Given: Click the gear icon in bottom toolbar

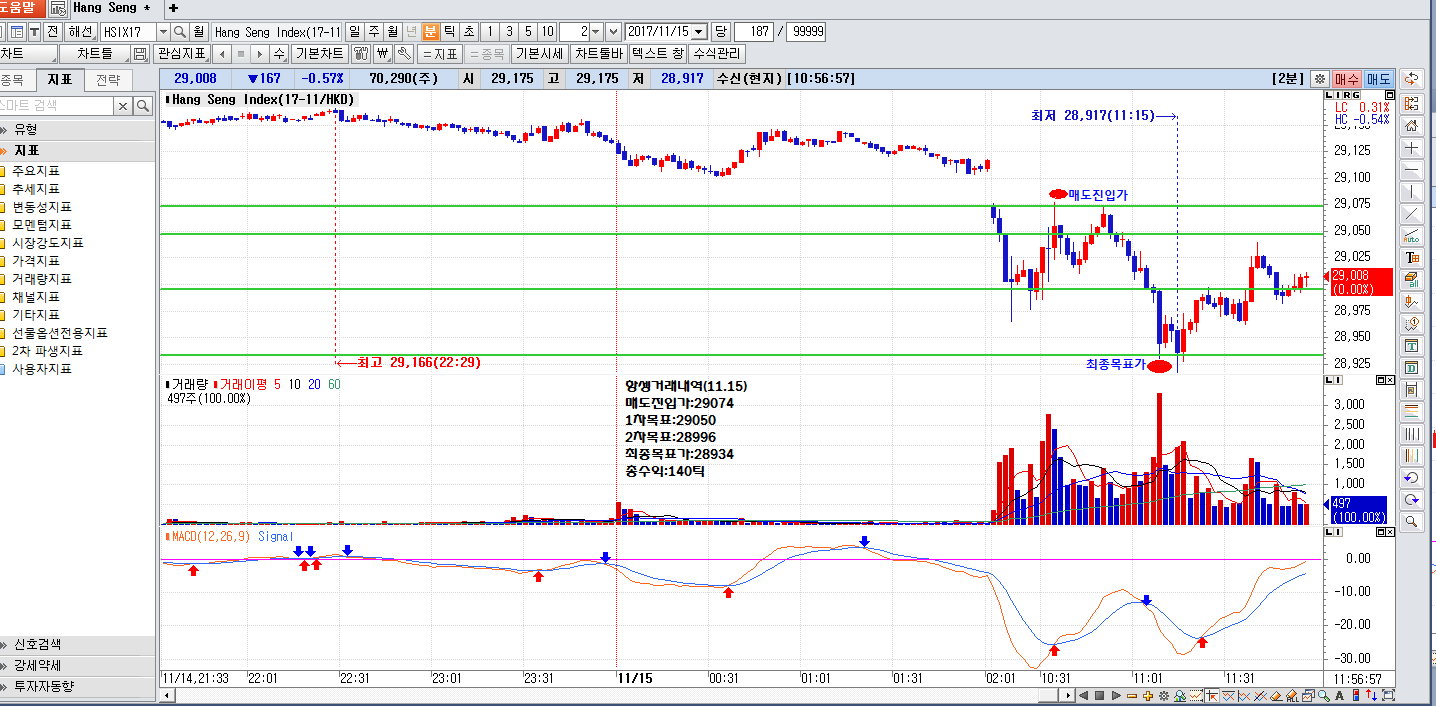Looking at the screenshot, I should pos(1164,696).
